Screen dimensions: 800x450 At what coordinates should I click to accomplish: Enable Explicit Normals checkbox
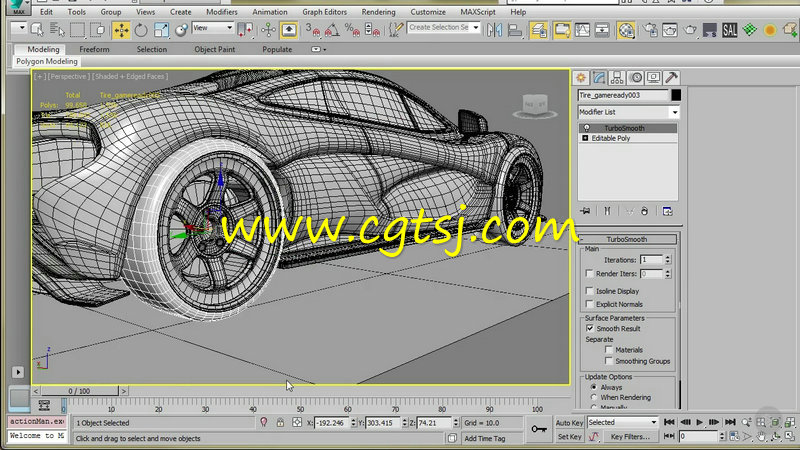tap(589, 304)
